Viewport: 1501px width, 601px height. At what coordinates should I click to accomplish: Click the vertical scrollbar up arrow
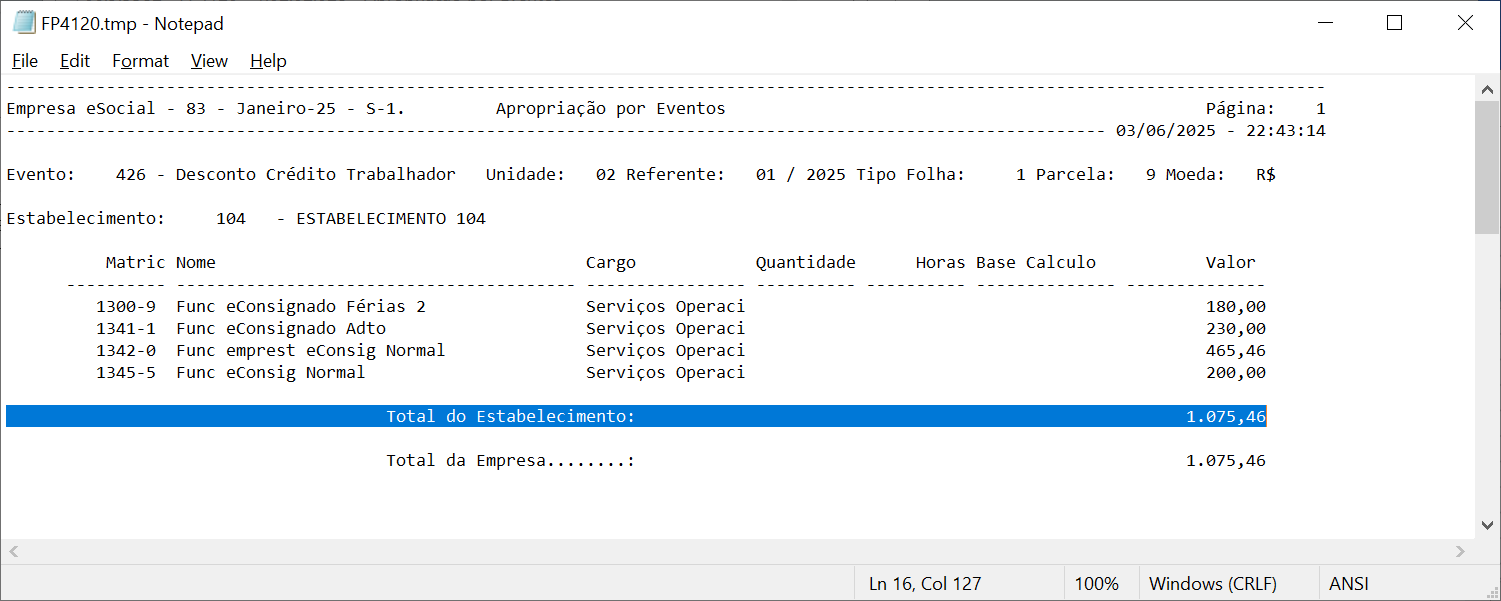coord(1487,89)
